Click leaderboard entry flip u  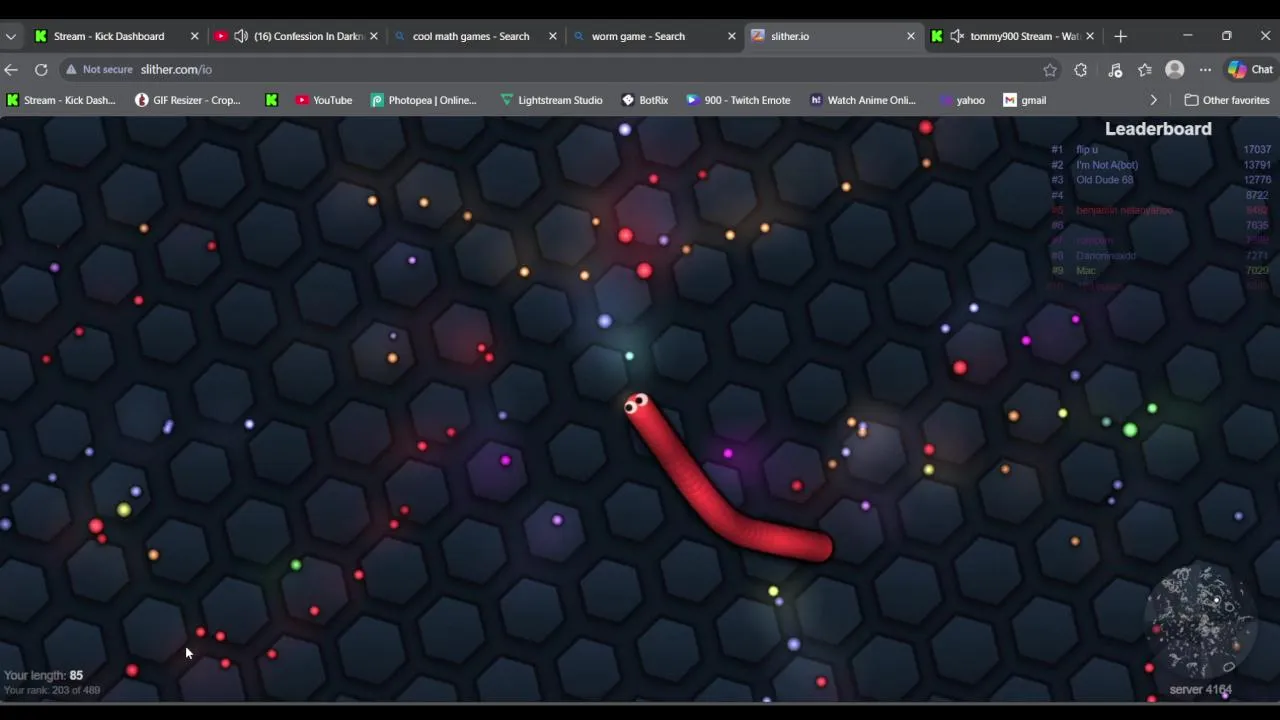1086,150
